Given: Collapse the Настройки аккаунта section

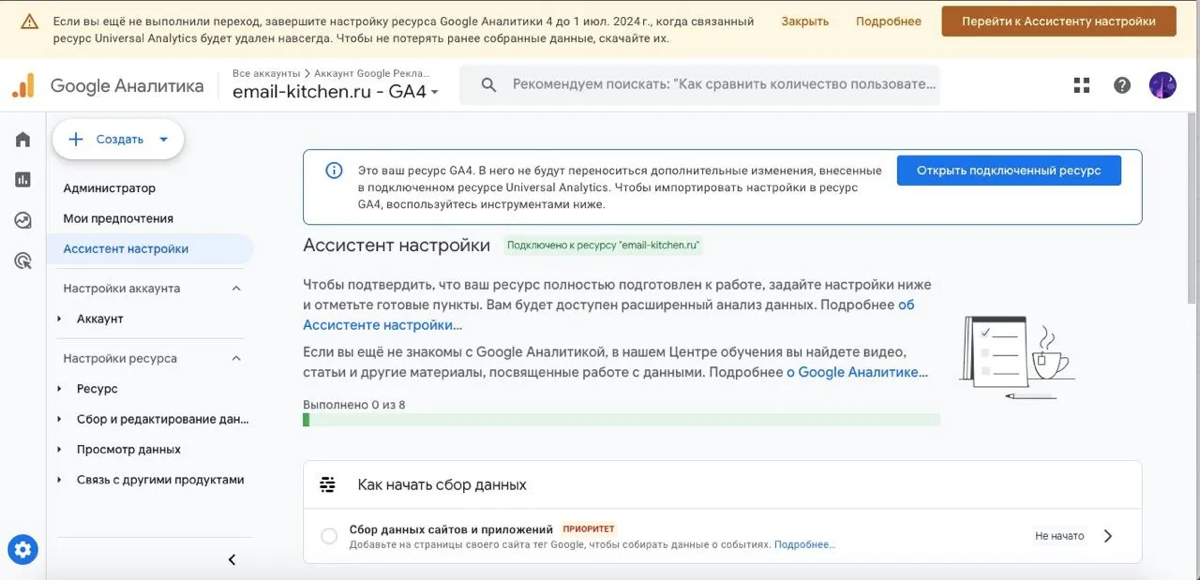Looking at the screenshot, I should (x=237, y=288).
